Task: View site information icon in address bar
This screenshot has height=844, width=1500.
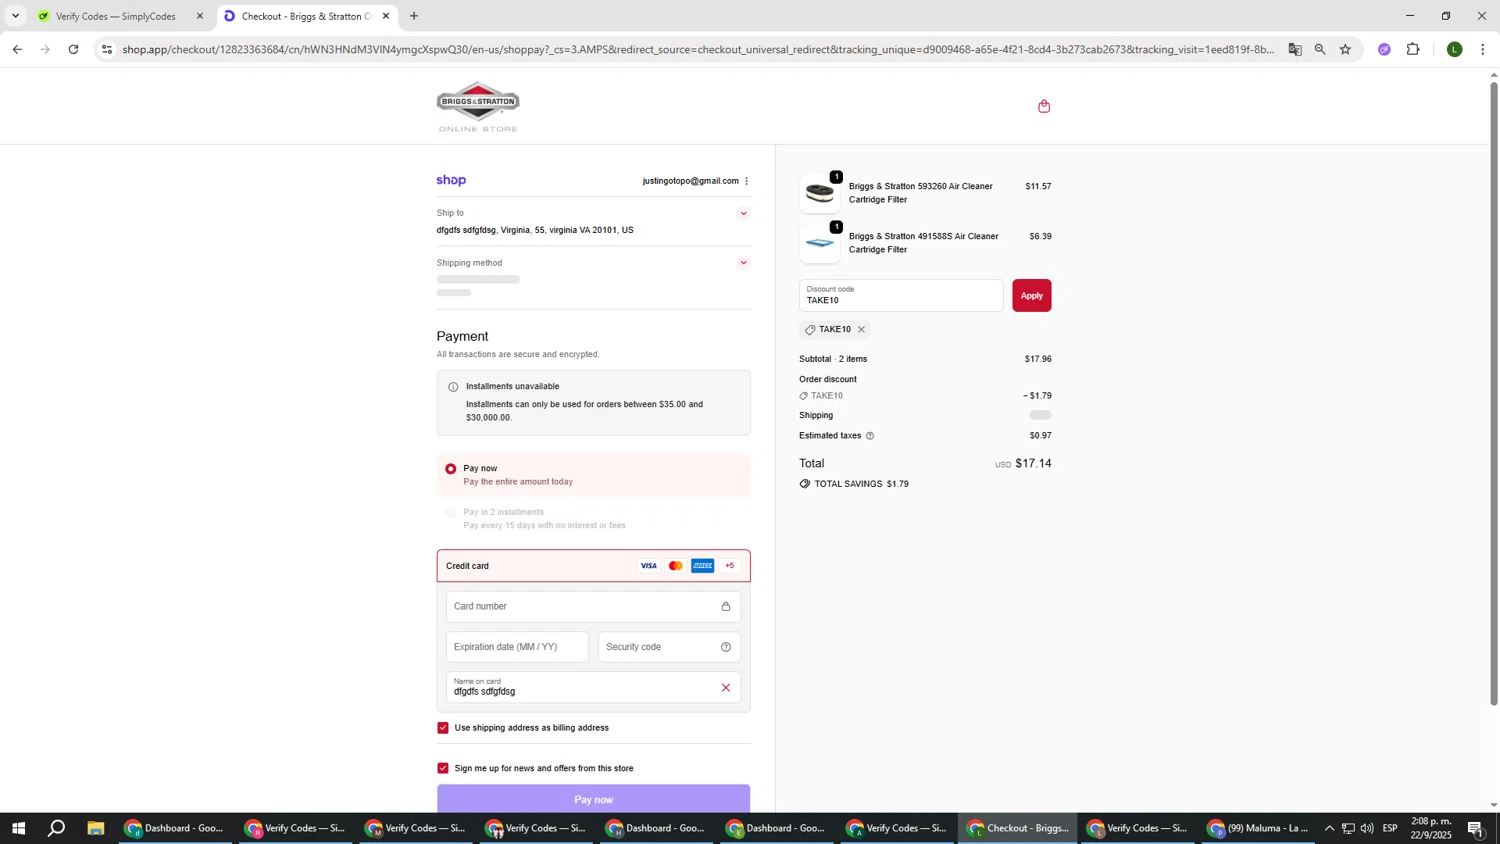Action: pyautogui.click(x=107, y=49)
